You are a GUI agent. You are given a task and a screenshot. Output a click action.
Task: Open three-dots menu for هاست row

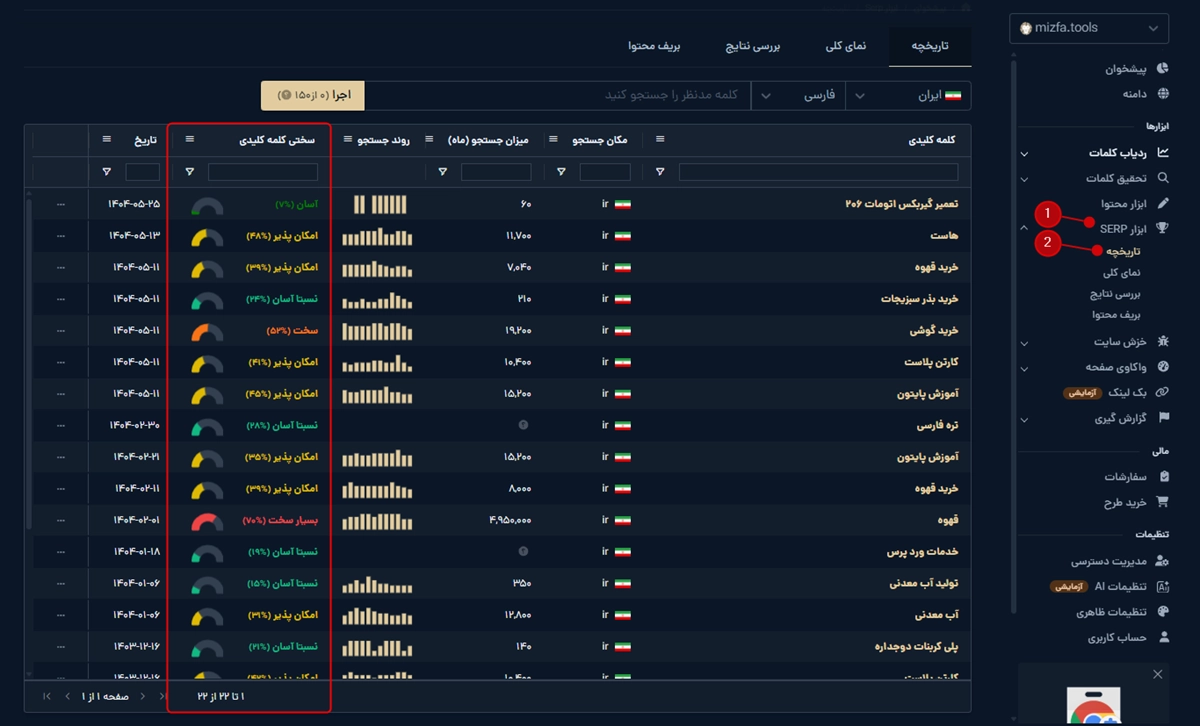pos(61,236)
